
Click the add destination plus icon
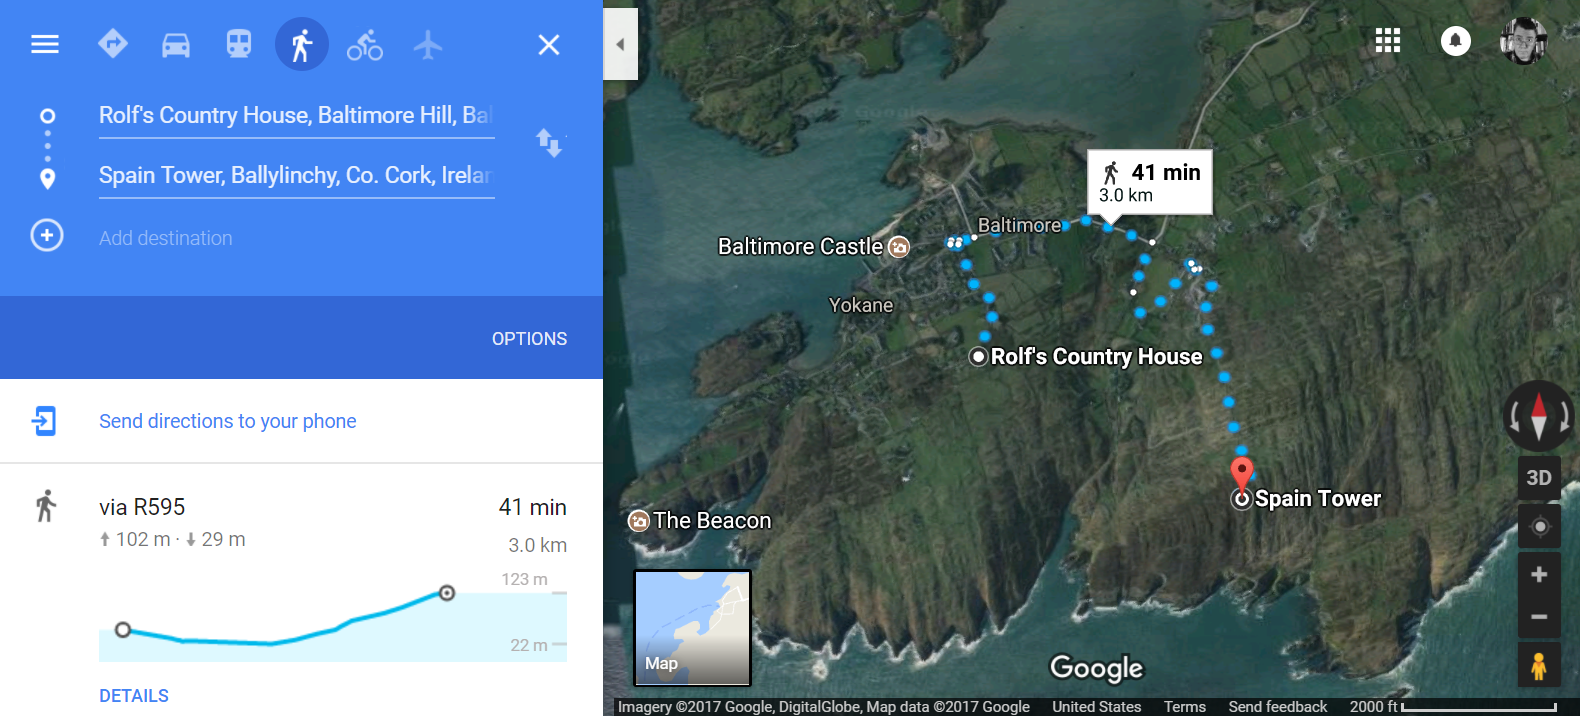pyautogui.click(x=47, y=235)
